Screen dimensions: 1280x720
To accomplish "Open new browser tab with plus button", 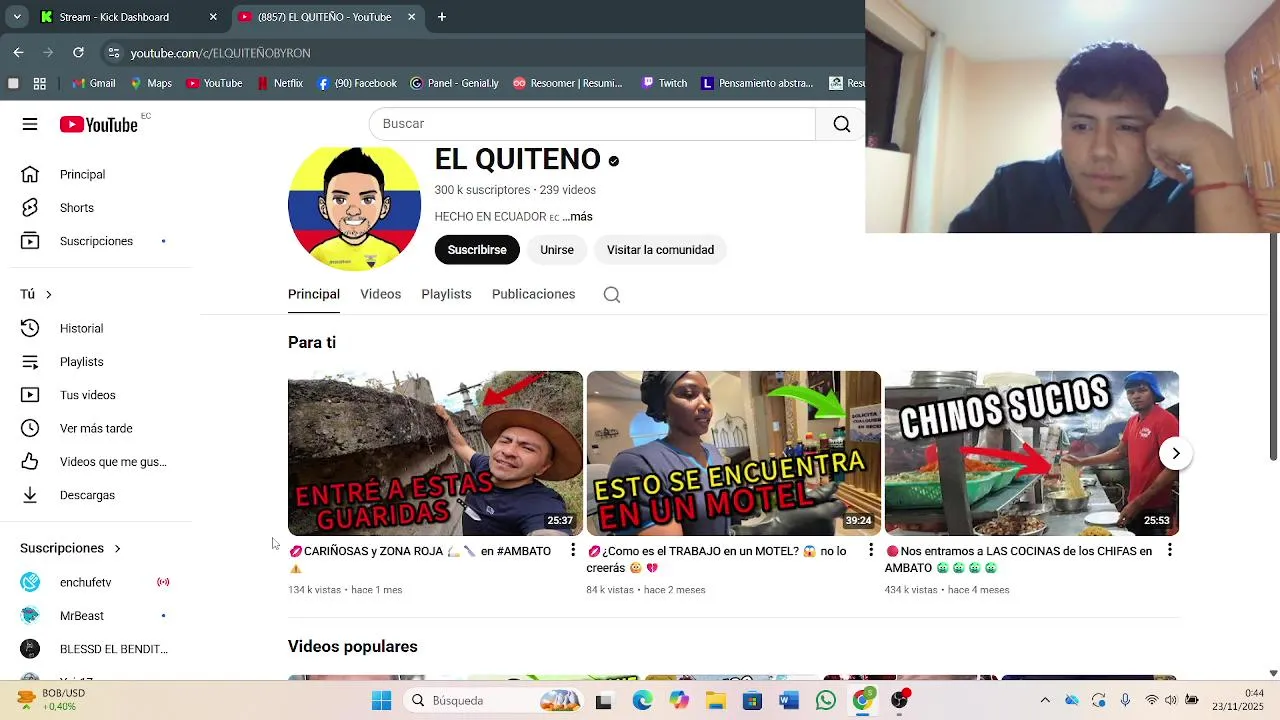I will [x=442, y=17].
